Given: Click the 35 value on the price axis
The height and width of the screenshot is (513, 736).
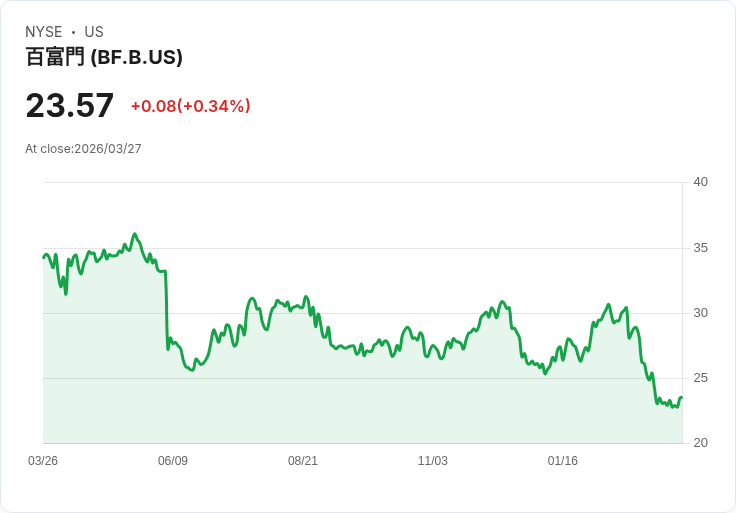Looking at the screenshot, I should [700, 248].
